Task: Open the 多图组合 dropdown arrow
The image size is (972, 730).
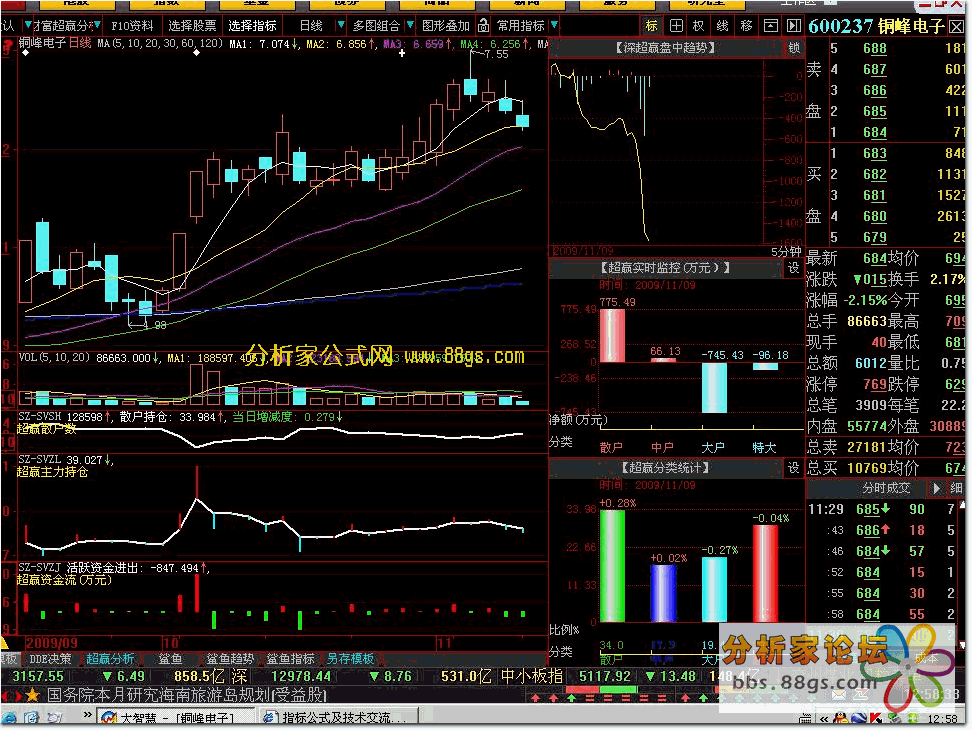Action: coord(410,25)
